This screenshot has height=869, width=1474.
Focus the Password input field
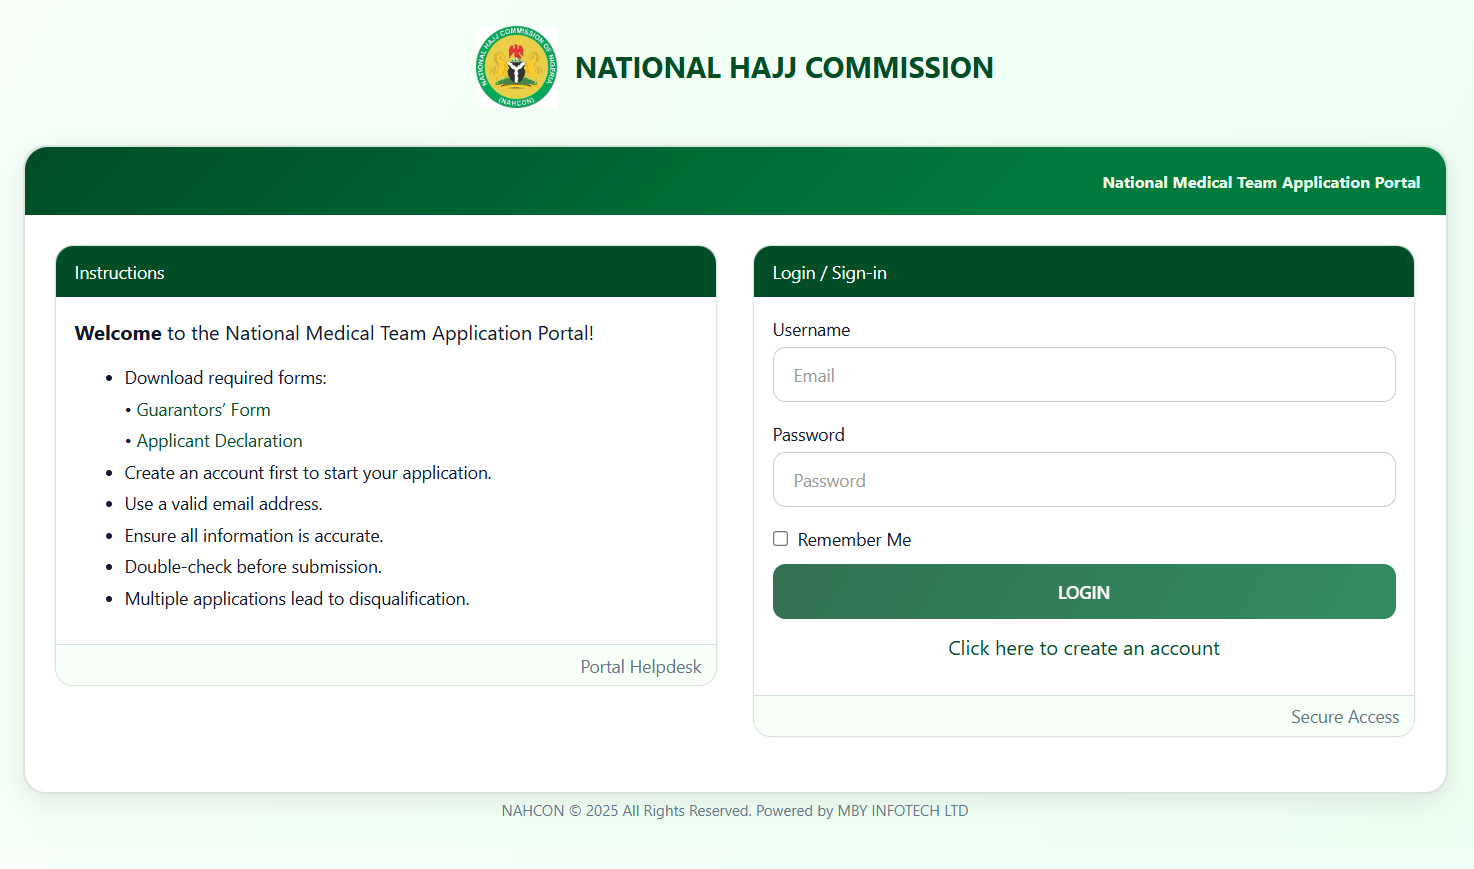point(1084,480)
